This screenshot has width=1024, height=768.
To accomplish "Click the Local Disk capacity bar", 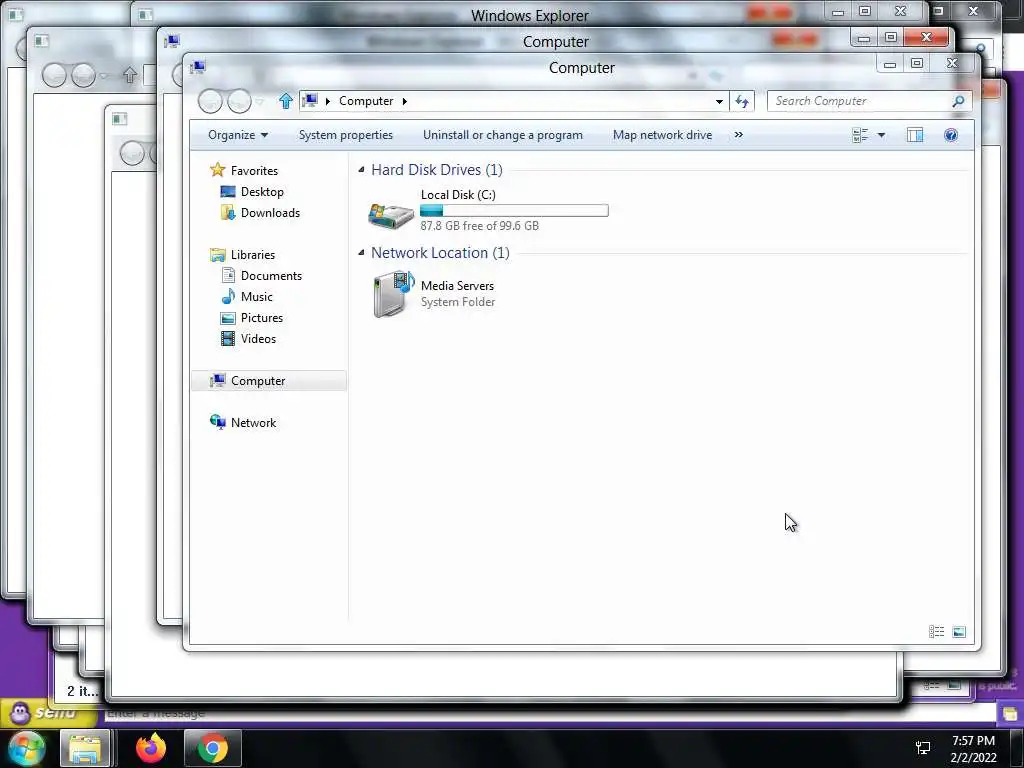I will click(x=514, y=210).
